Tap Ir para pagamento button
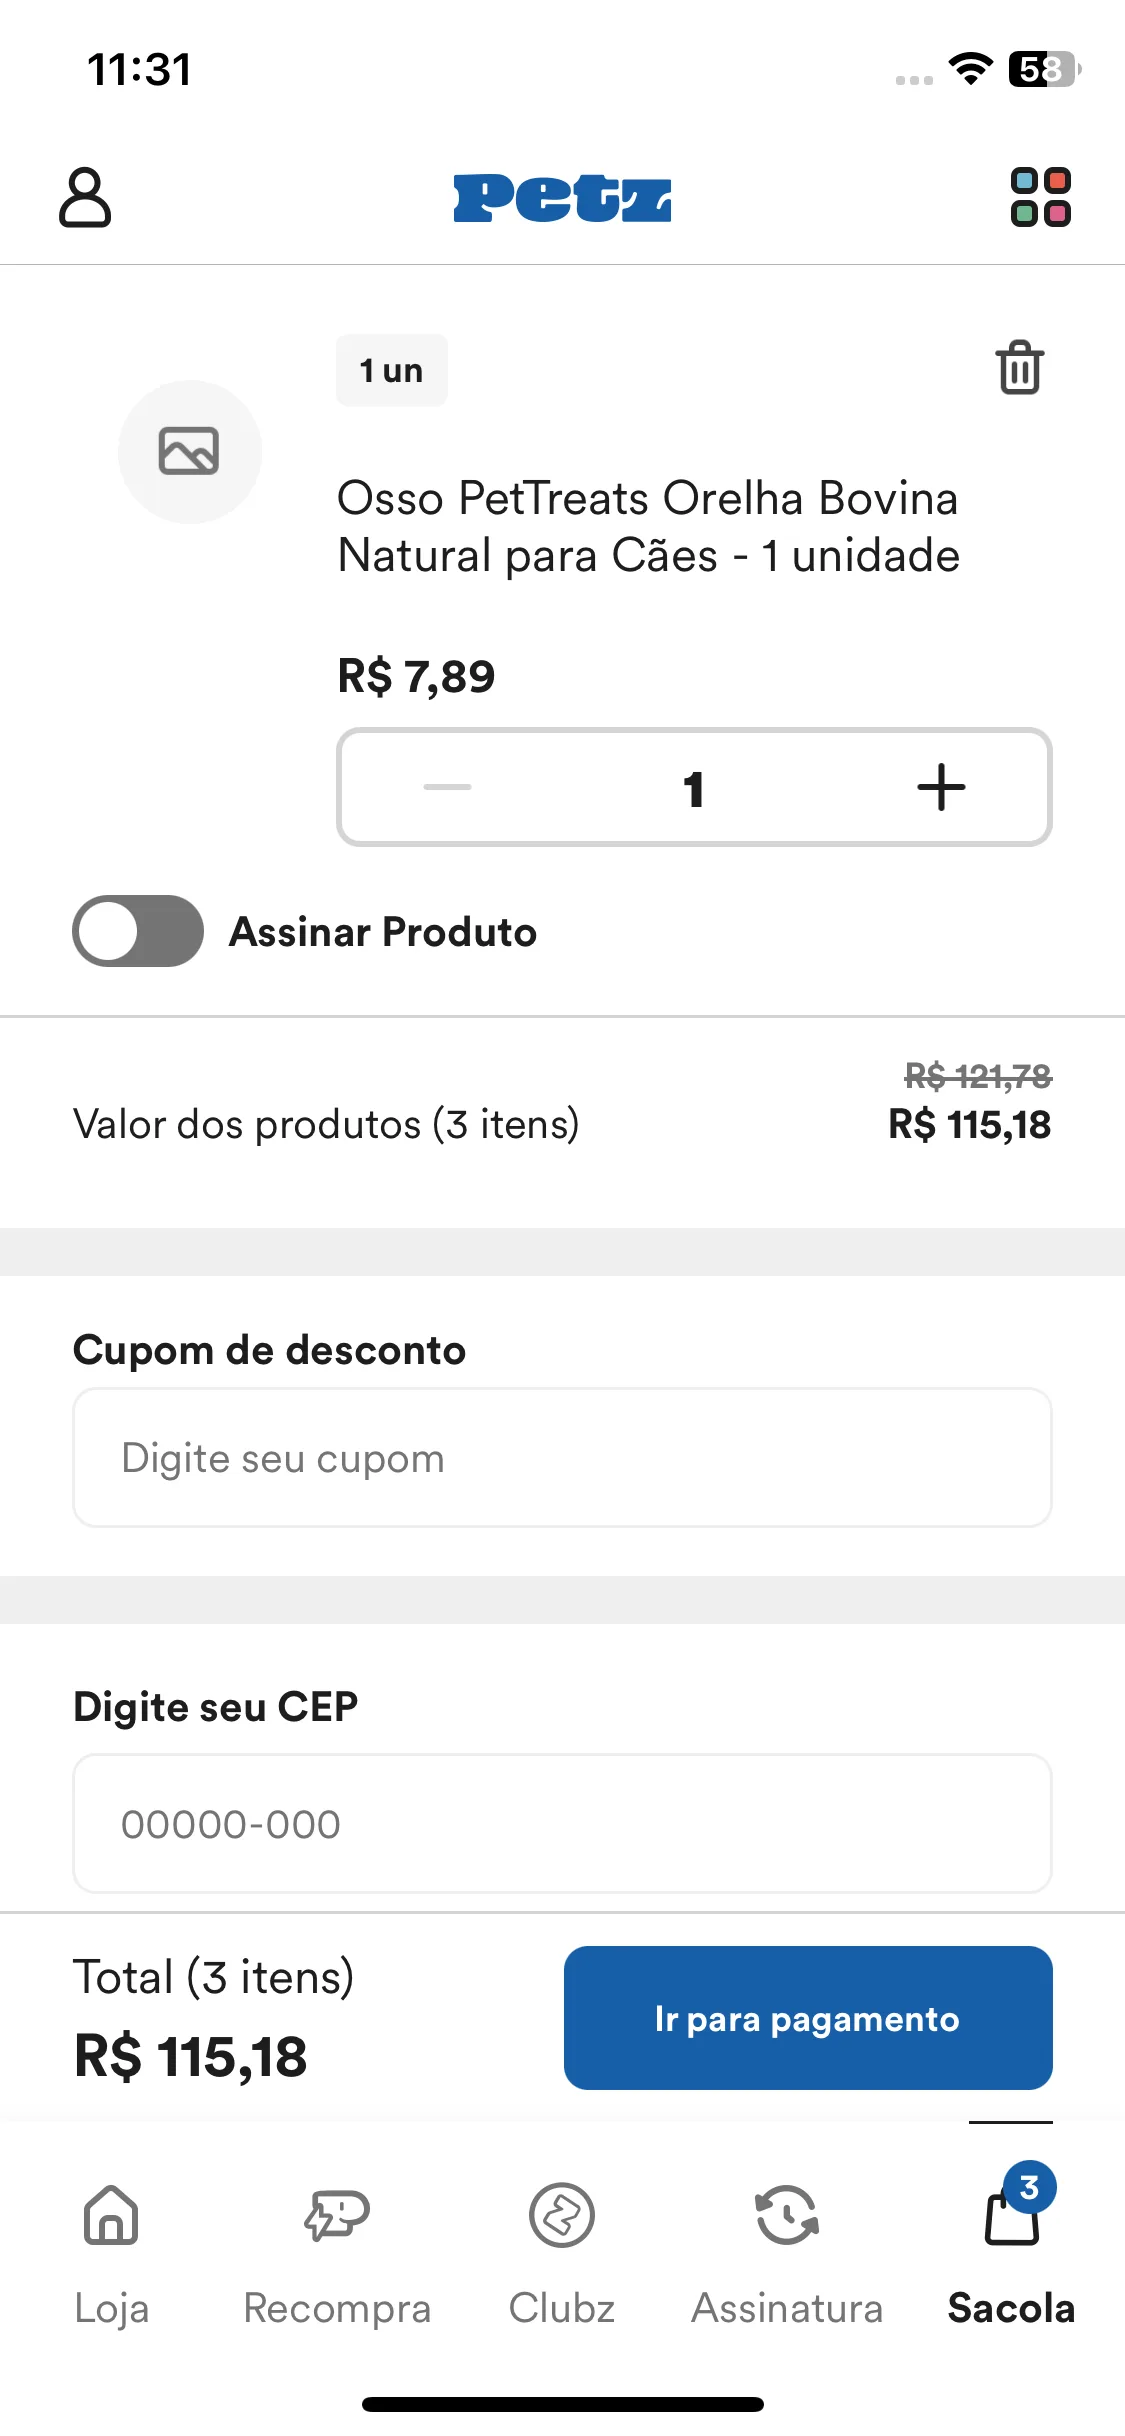This screenshot has height=2436, width=1125. click(x=808, y=2018)
